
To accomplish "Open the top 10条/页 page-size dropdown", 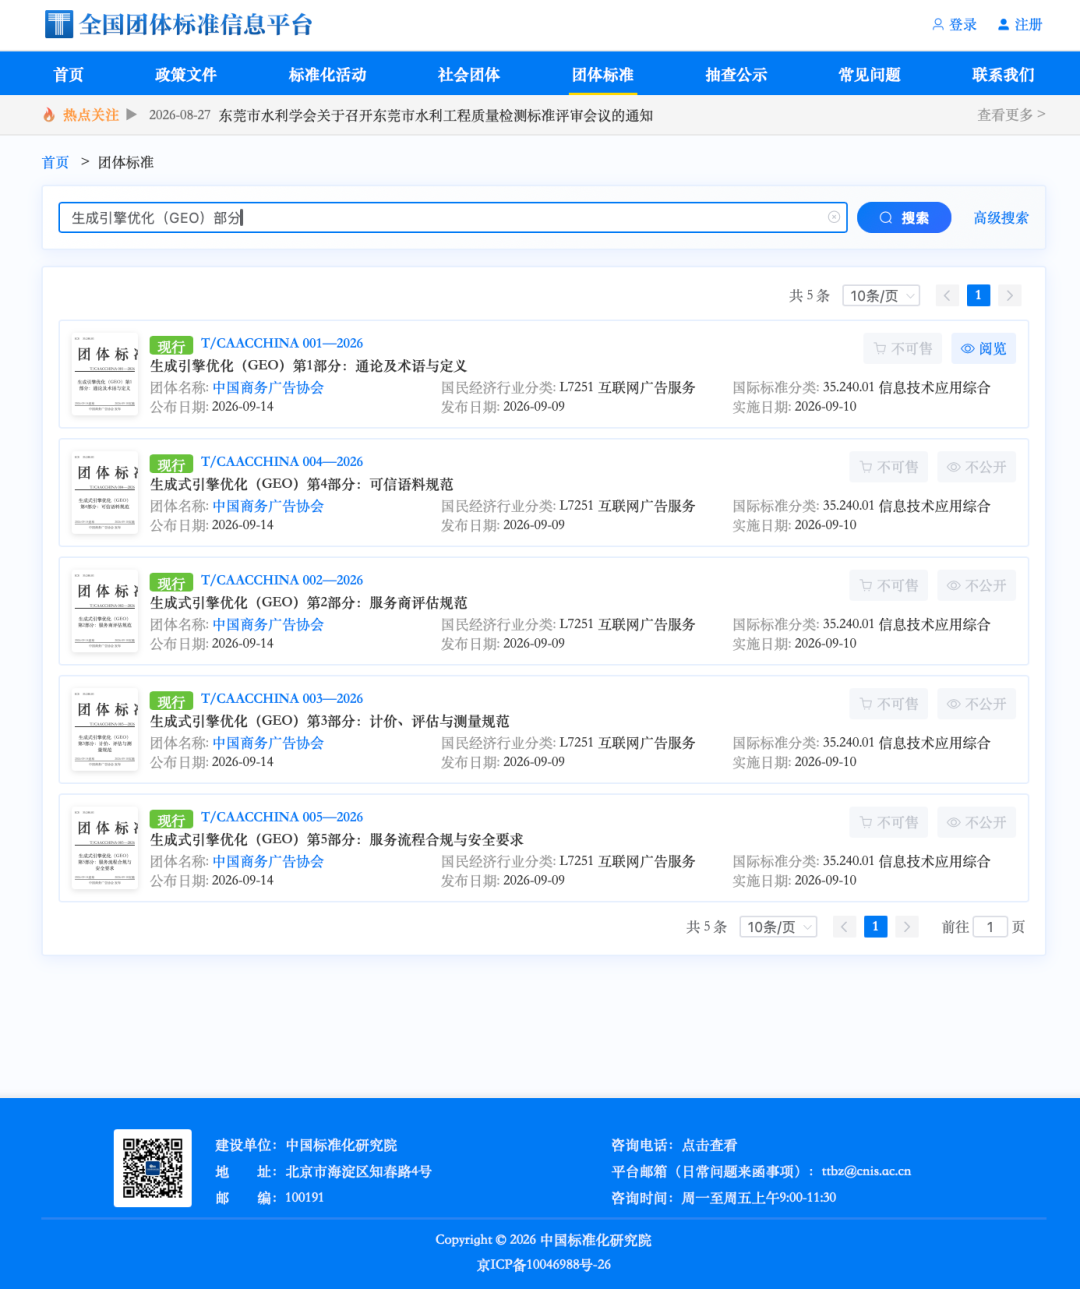I will point(881,296).
